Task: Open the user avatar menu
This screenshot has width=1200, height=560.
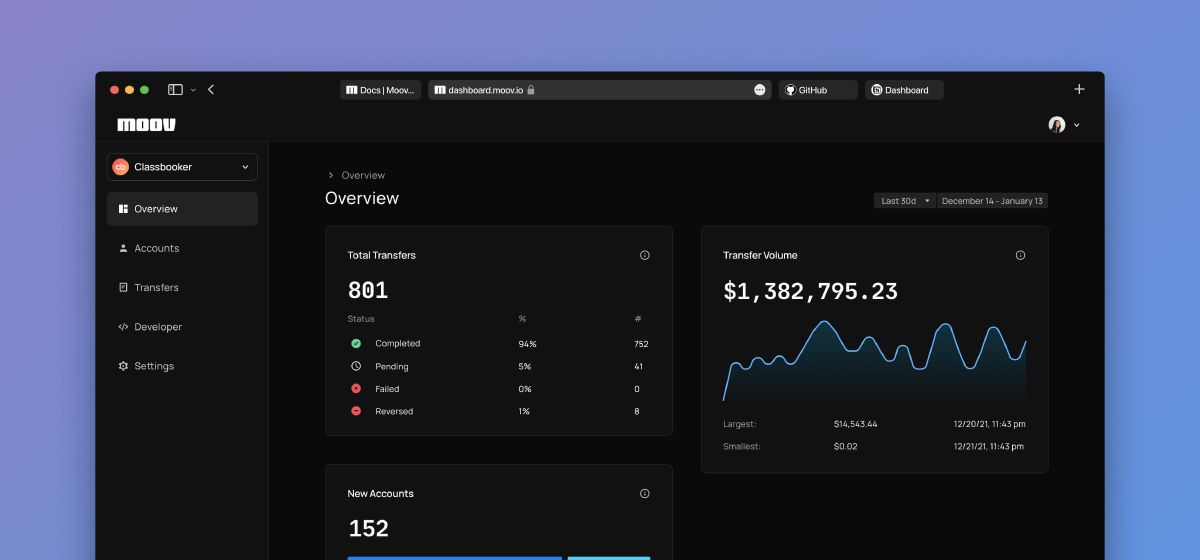Action: [x=1076, y=125]
